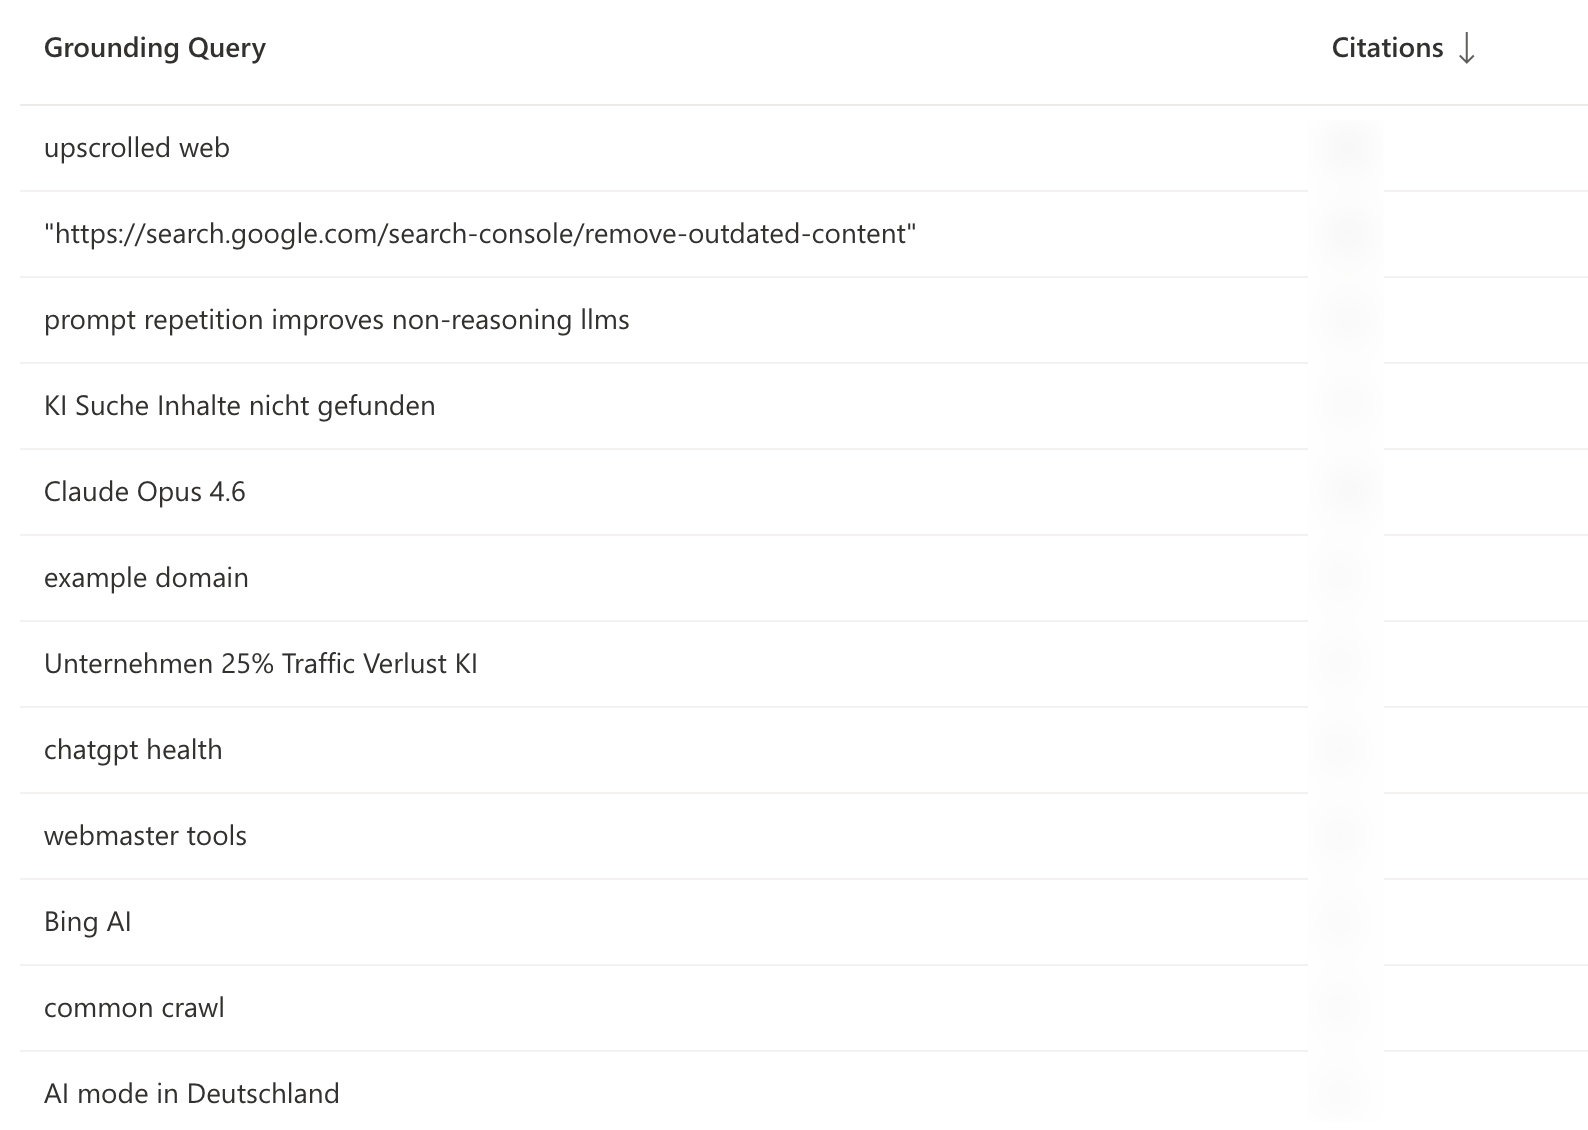Select the 'webmaster tools' query
This screenshot has height=1130, width=1588.
(x=145, y=835)
